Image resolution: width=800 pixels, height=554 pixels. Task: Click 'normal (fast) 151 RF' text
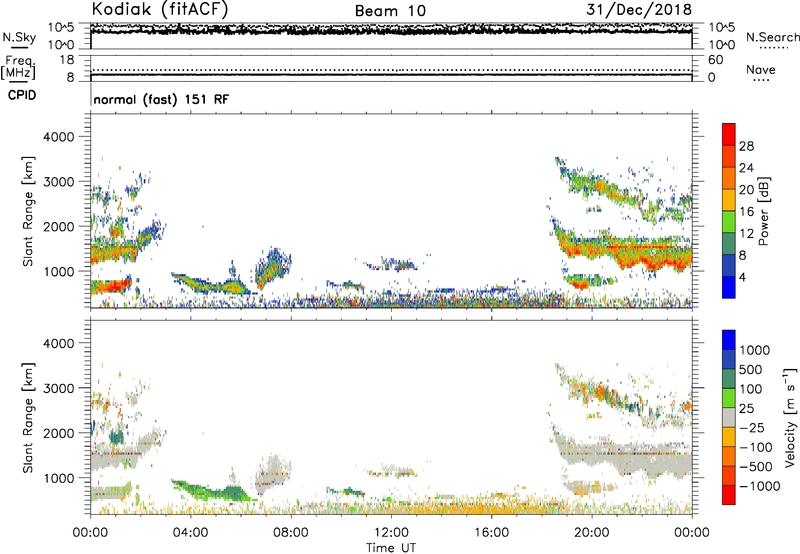[161, 99]
